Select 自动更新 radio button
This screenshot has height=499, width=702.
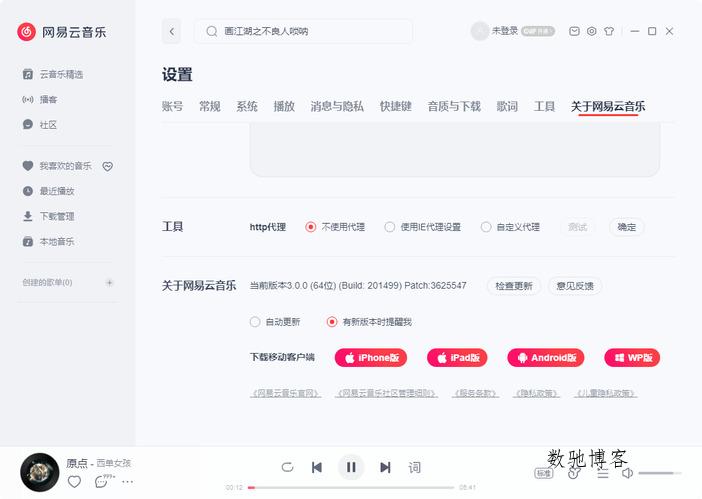click(255, 322)
